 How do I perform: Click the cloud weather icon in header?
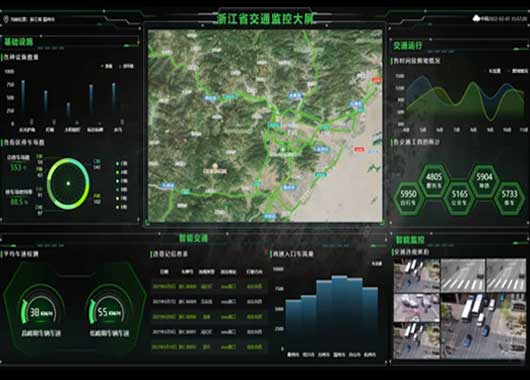pyautogui.click(x=477, y=18)
